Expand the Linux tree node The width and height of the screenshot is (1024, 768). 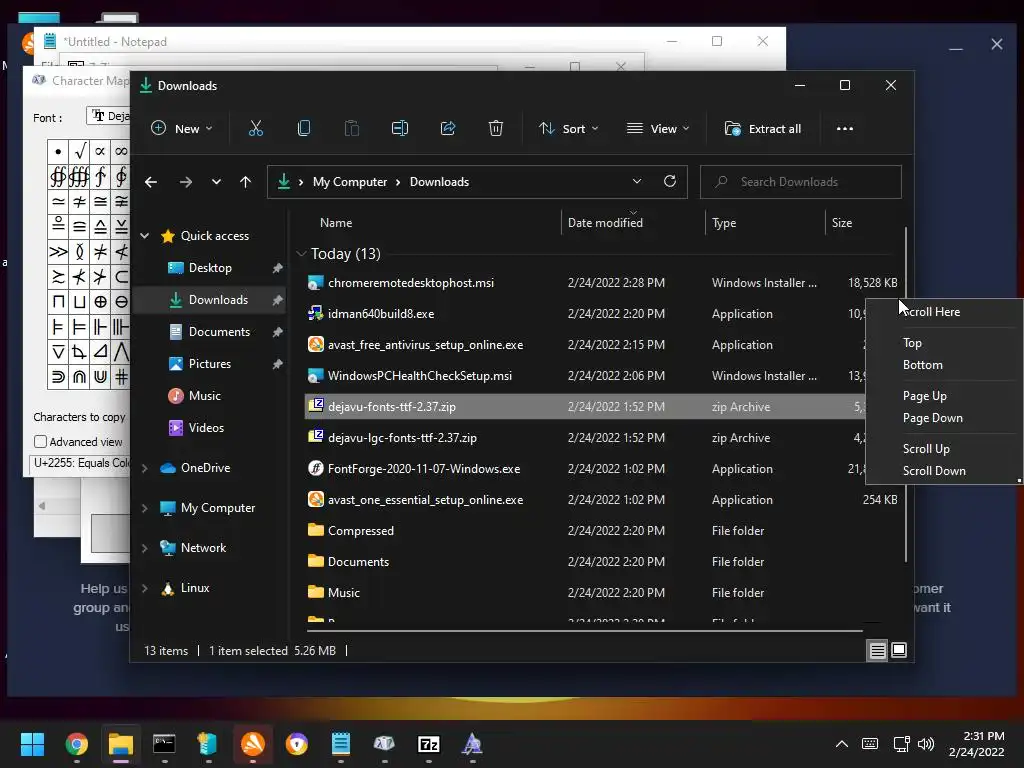(145, 588)
